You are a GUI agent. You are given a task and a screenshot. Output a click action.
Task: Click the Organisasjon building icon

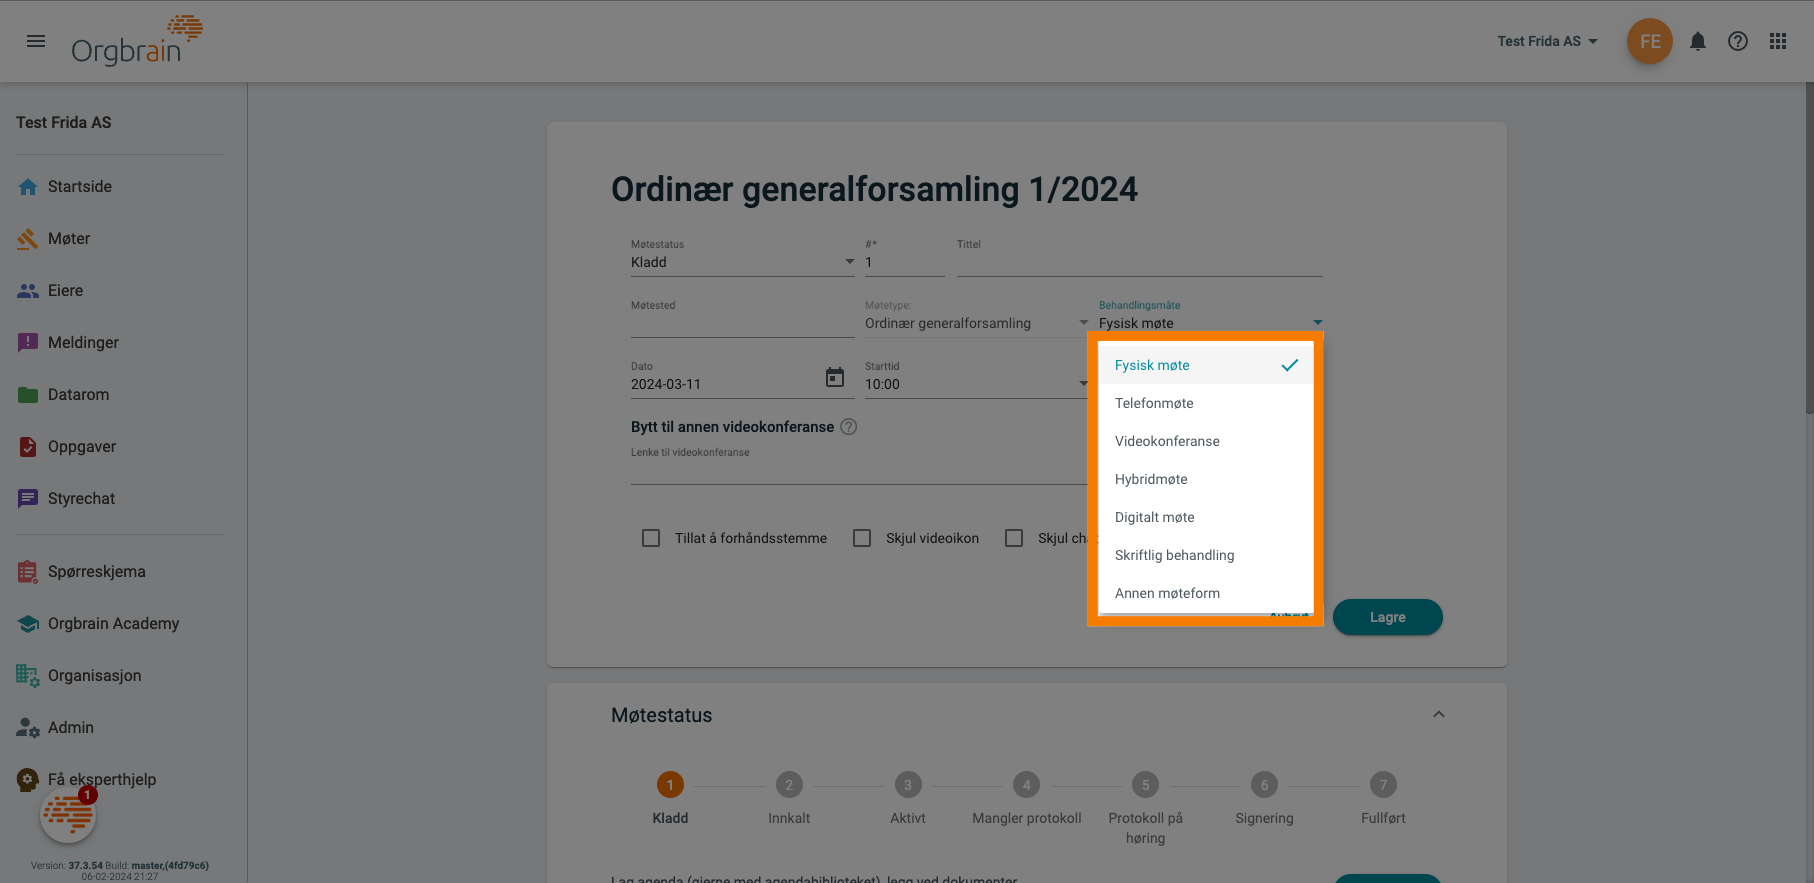pyautogui.click(x=28, y=676)
